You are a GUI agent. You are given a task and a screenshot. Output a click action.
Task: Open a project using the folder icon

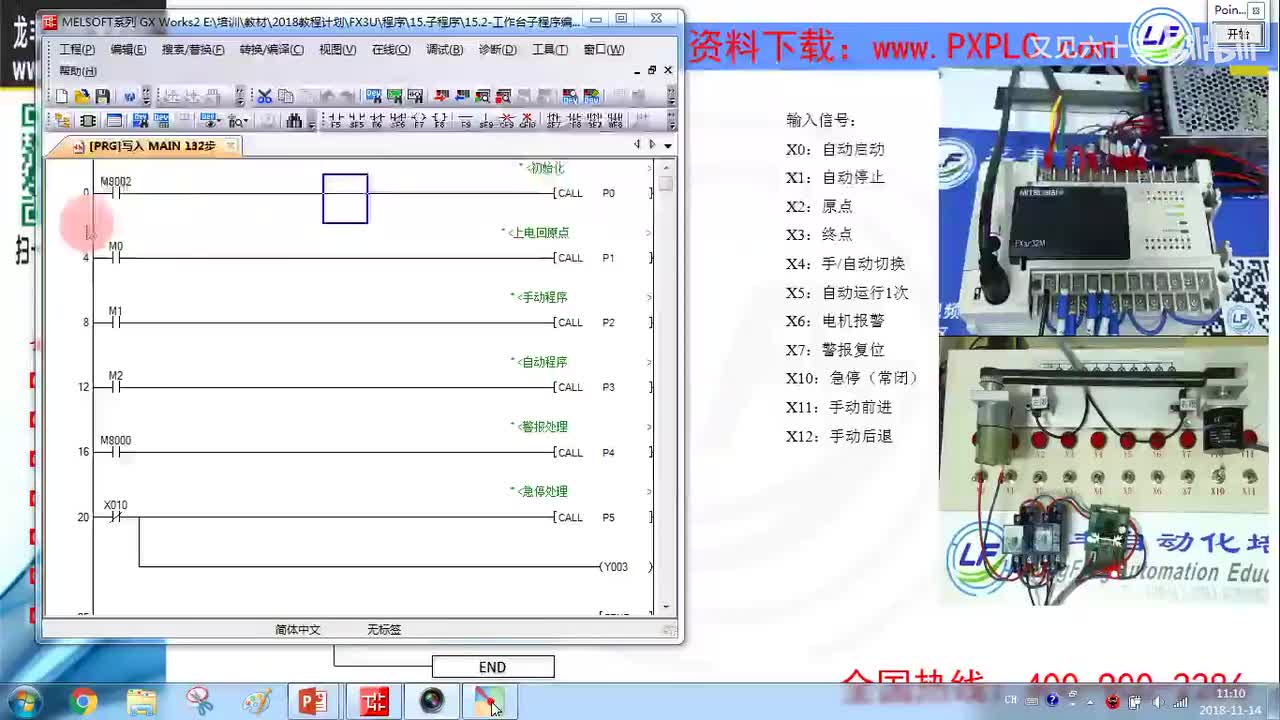pyautogui.click(x=82, y=96)
